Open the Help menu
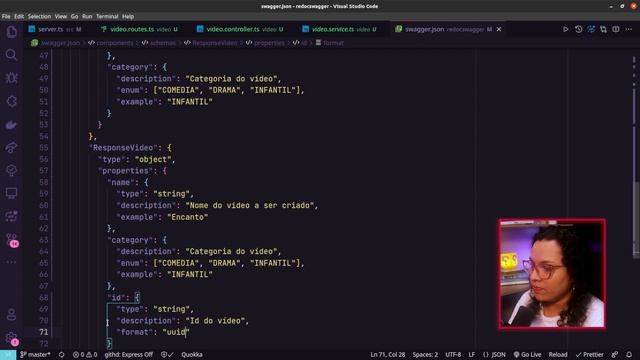The height and width of the screenshot is (360, 640). (128, 17)
